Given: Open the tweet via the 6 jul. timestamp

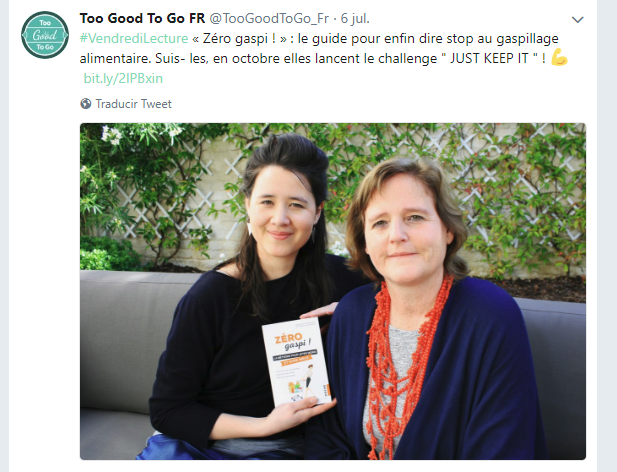Looking at the screenshot, I should point(355,18).
